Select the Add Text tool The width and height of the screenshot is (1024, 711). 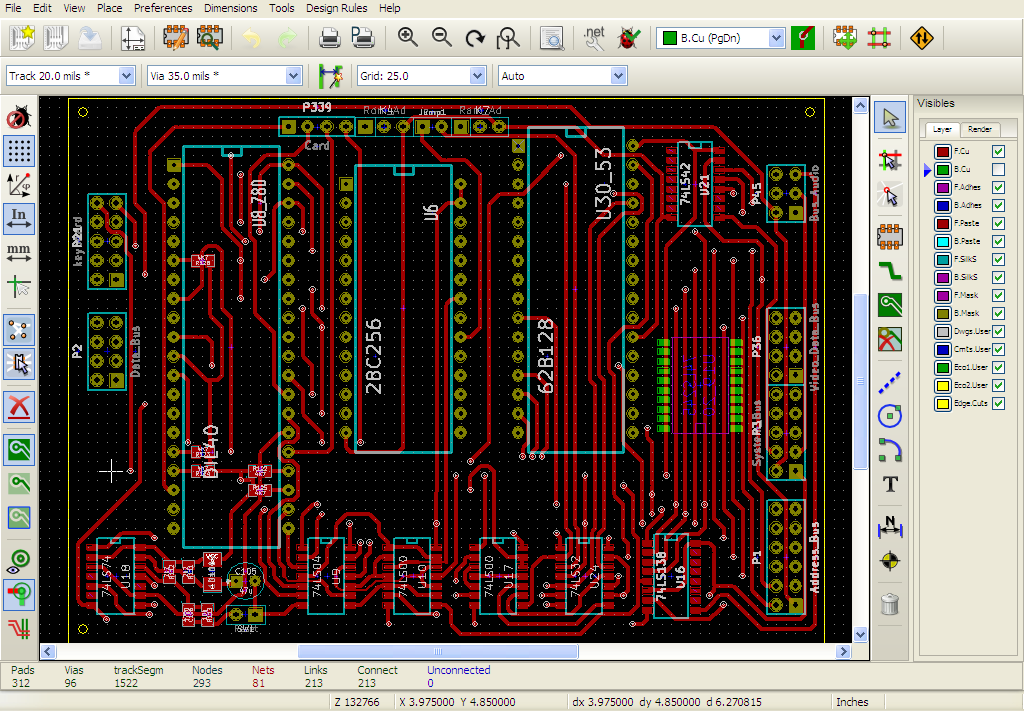889,484
